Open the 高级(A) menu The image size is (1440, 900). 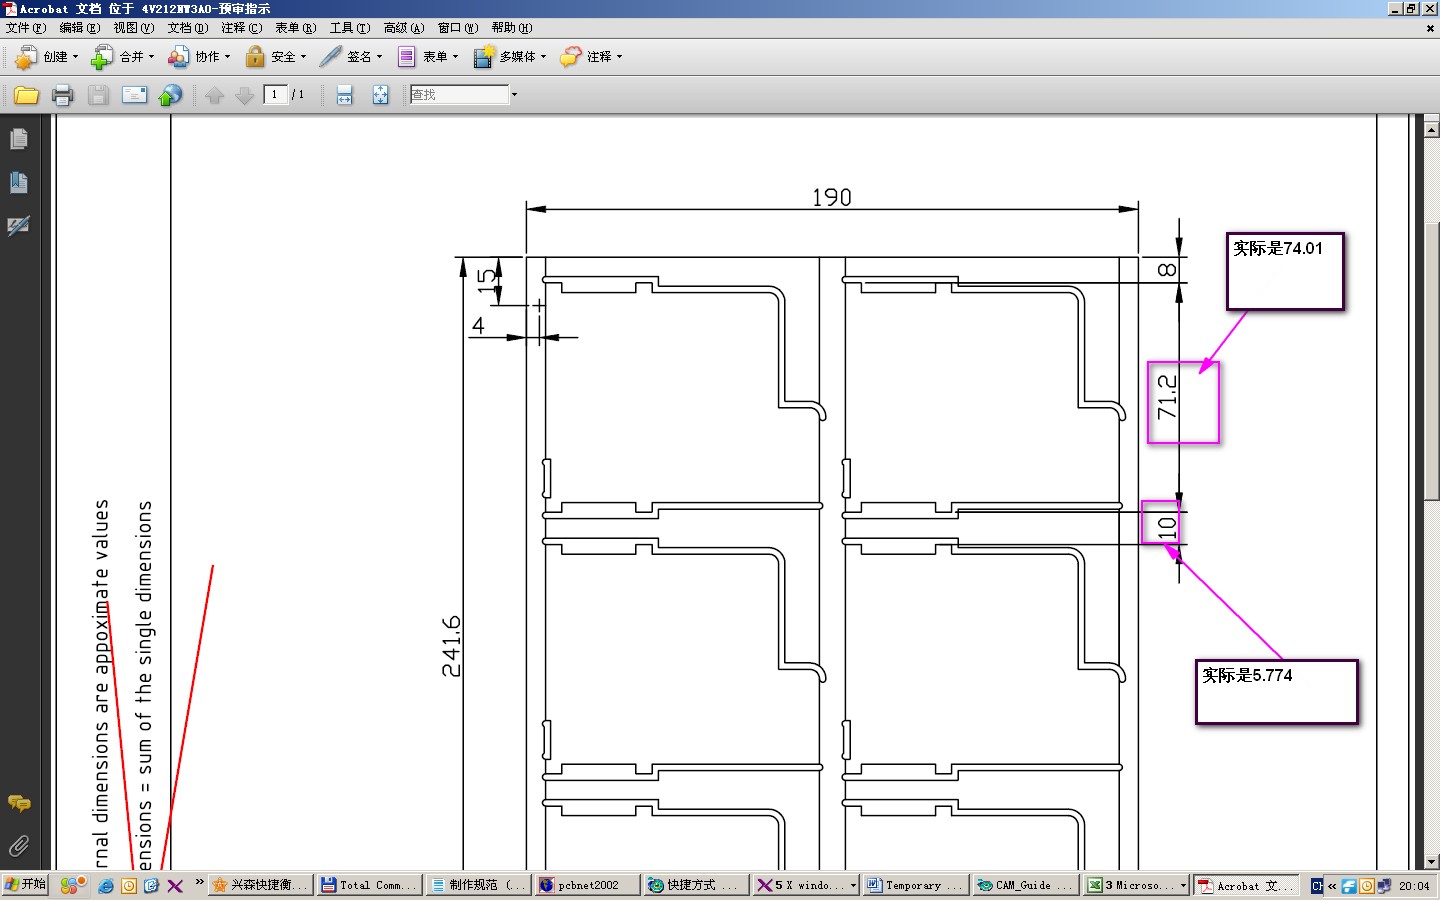pos(404,28)
